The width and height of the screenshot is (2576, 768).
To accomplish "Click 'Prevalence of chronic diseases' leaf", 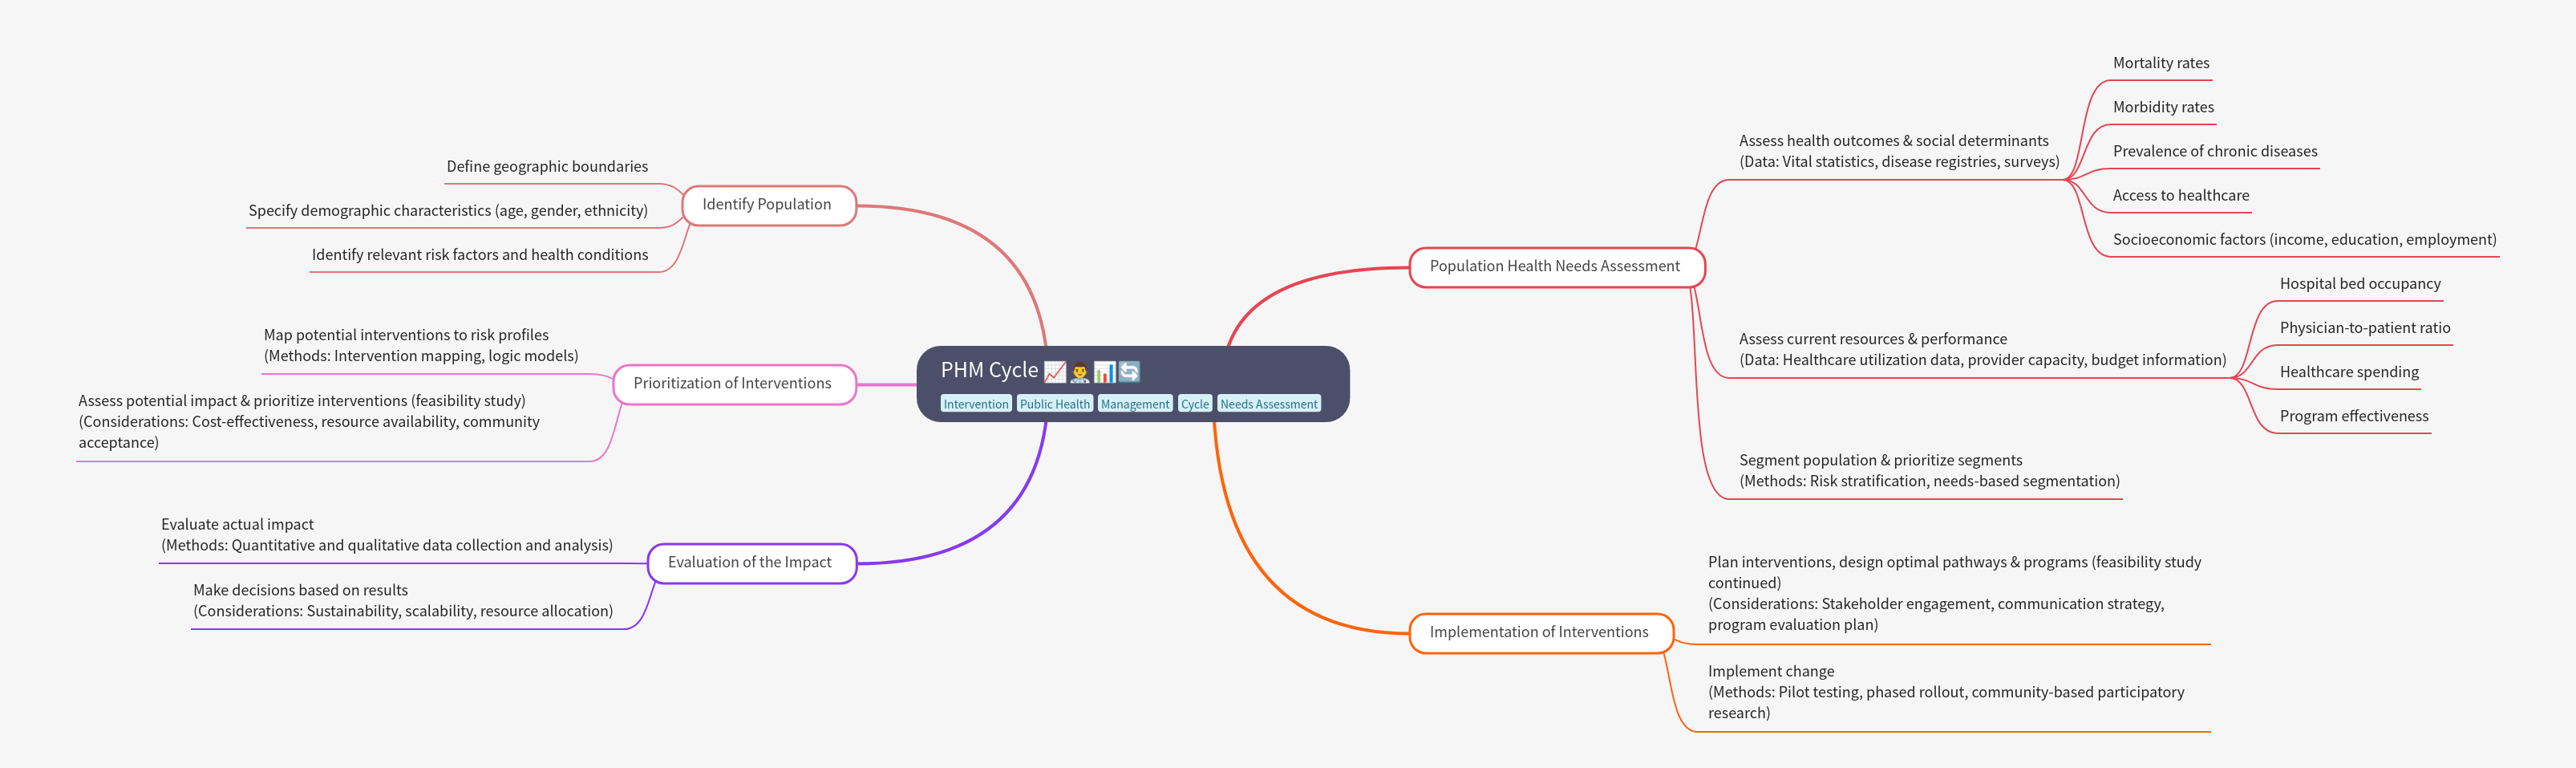I will pos(2215,151).
